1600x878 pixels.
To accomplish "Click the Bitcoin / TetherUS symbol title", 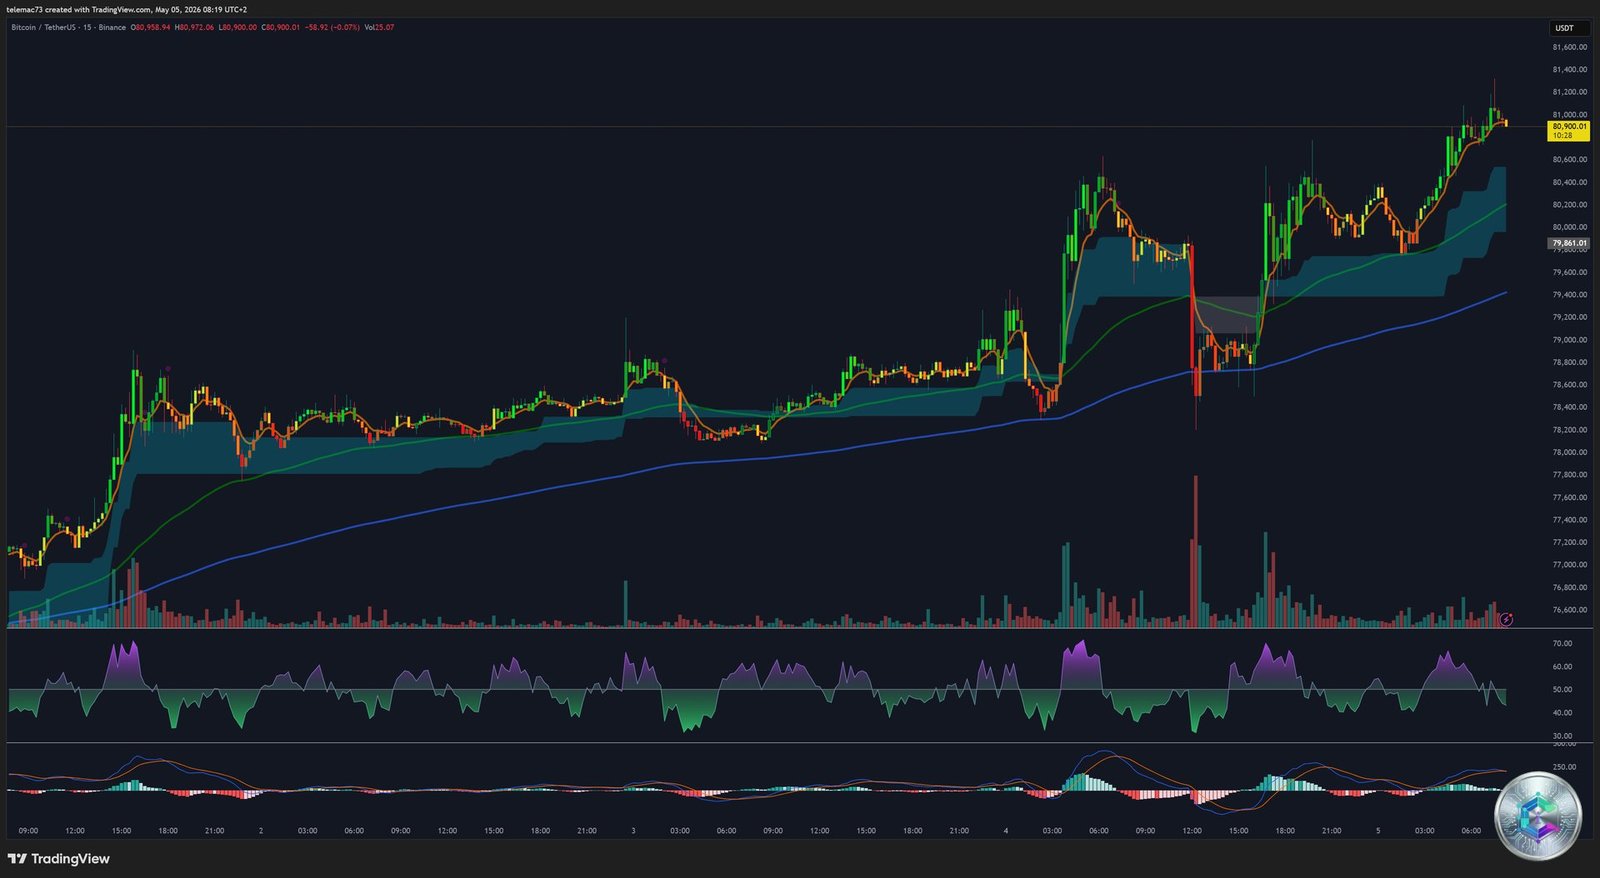I will (68, 27).
